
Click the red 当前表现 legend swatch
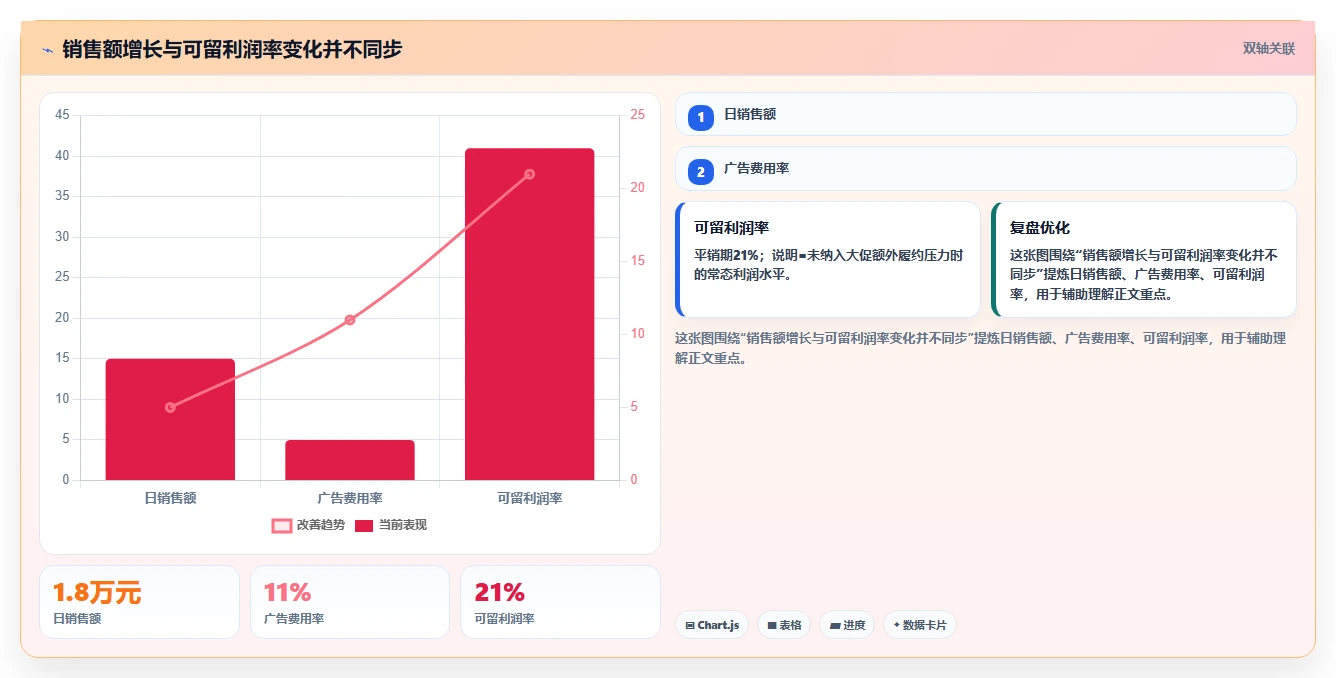pyautogui.click(x=364, y=525)
